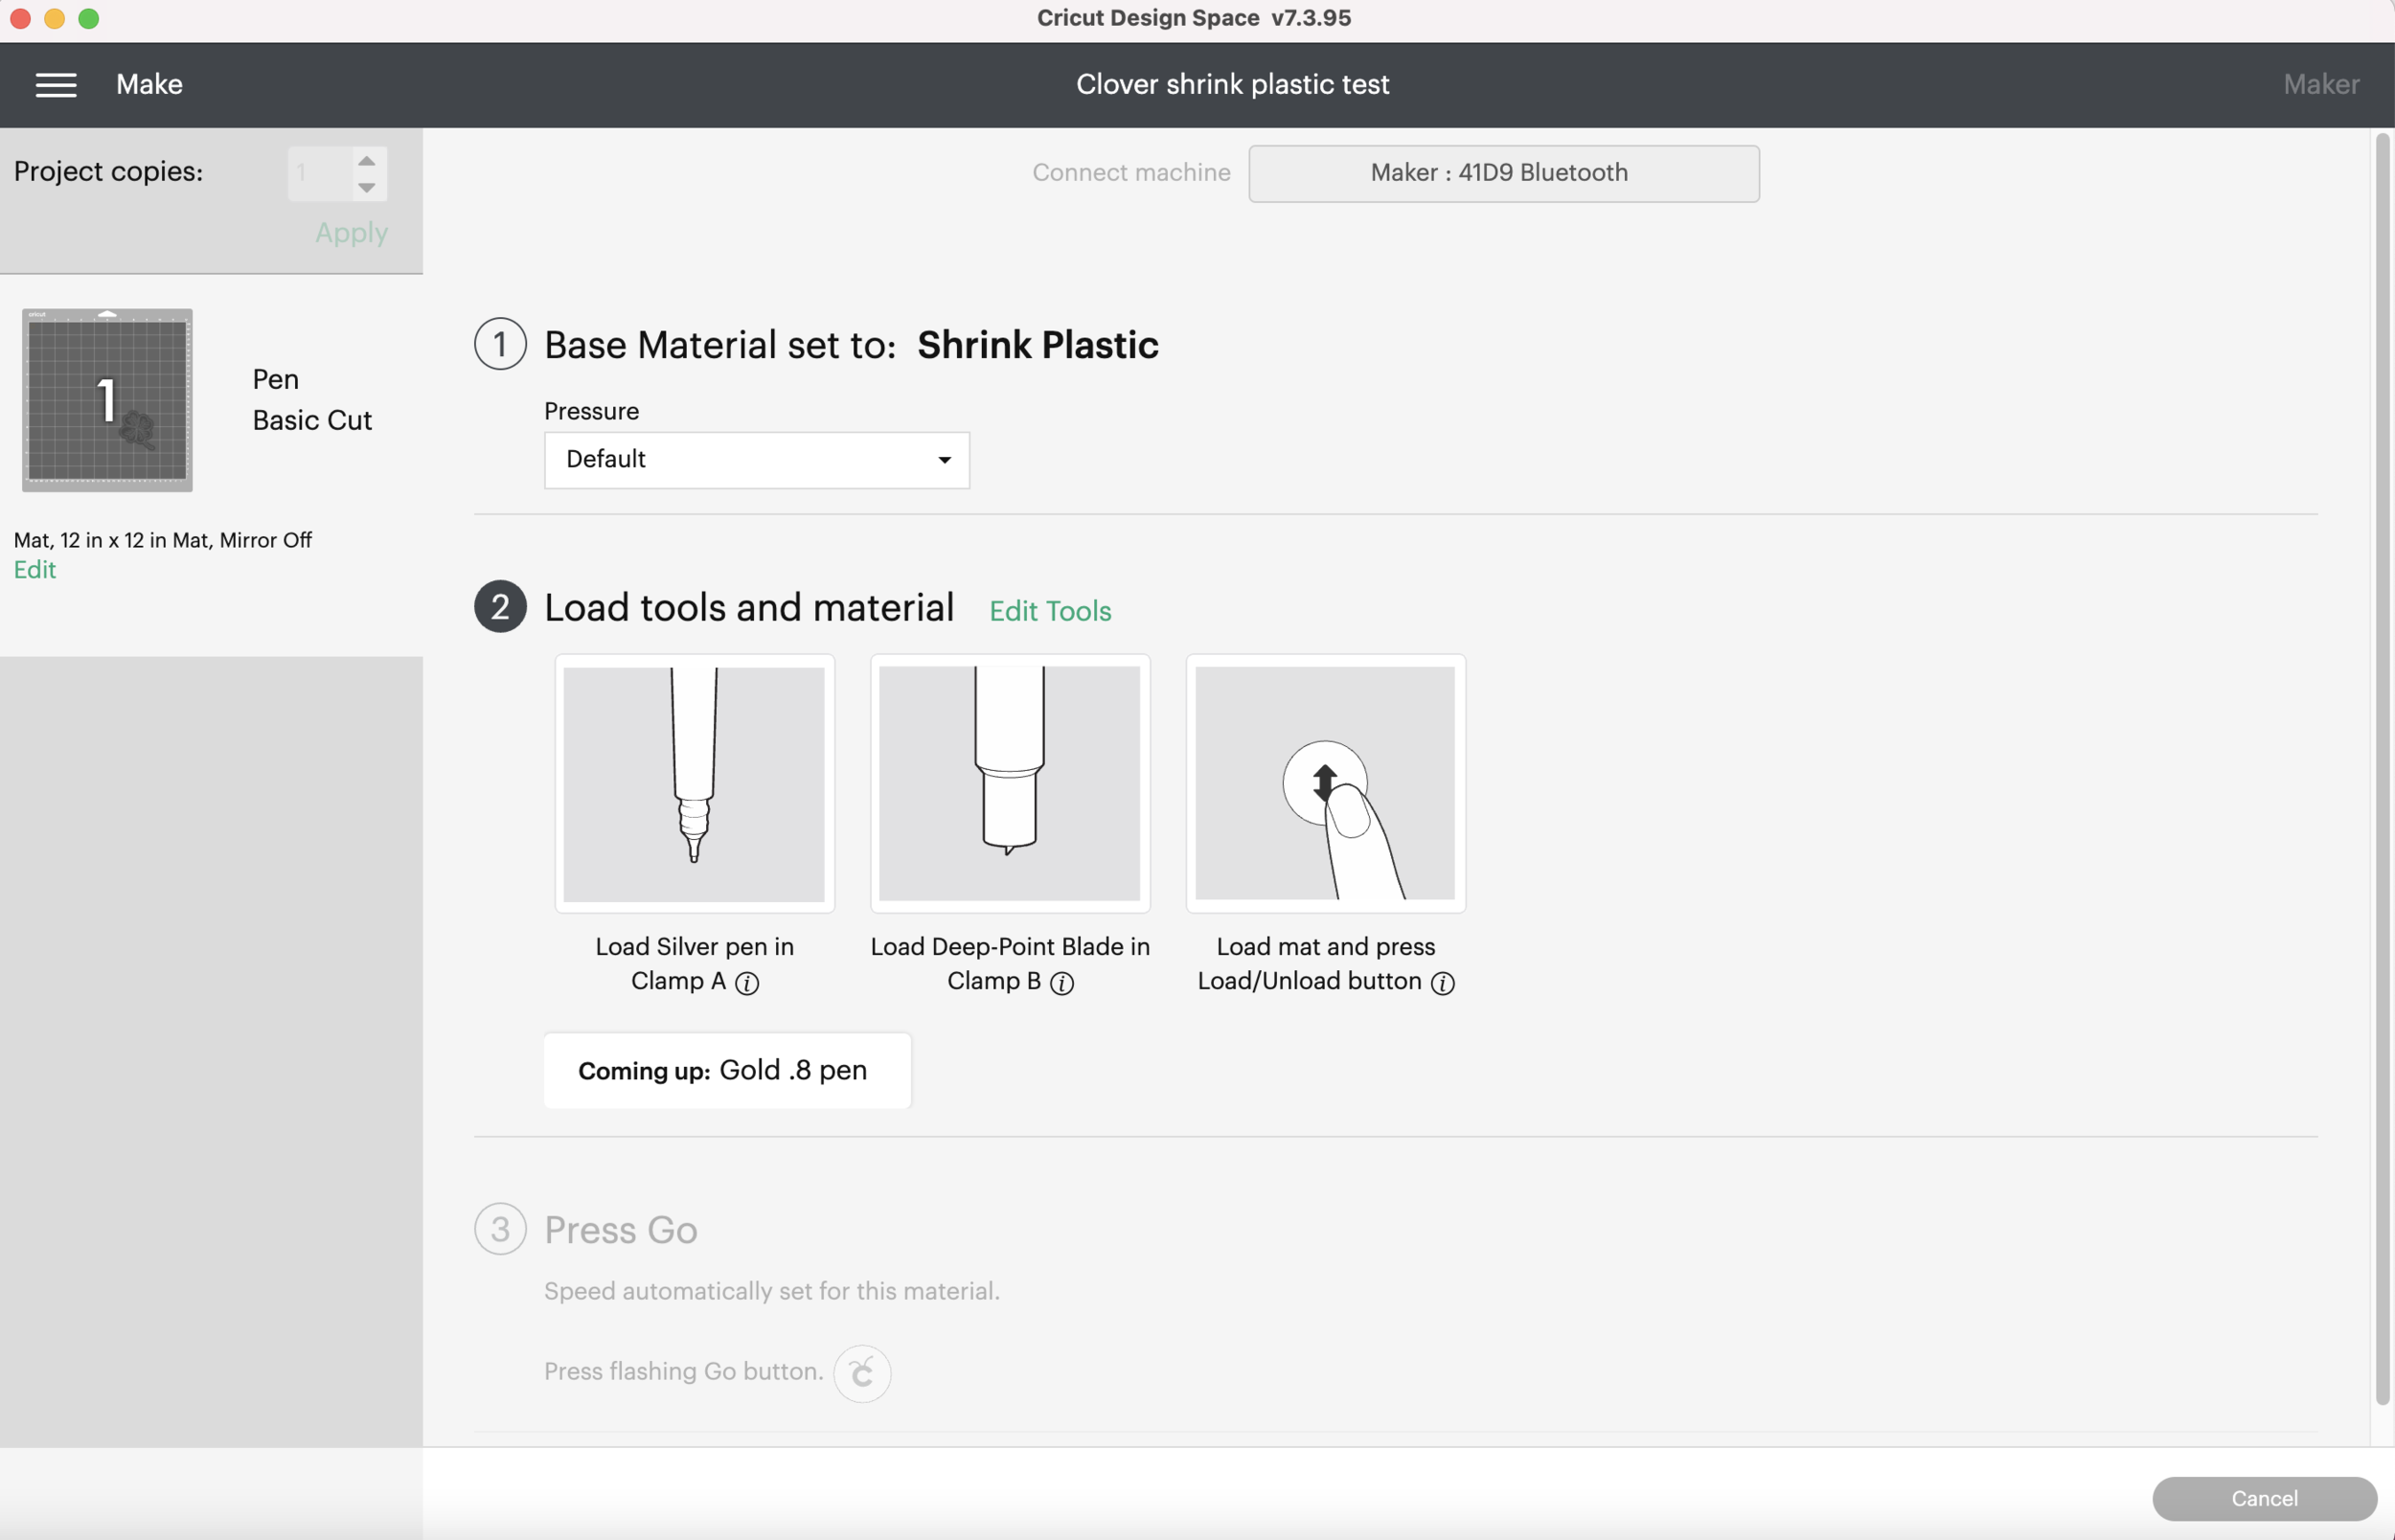Image resolution: width=2395 pixels, height=1540 pixels.
Task: Toggle Mirror Off setting via Edit link
Action: (x=34, y=568)
